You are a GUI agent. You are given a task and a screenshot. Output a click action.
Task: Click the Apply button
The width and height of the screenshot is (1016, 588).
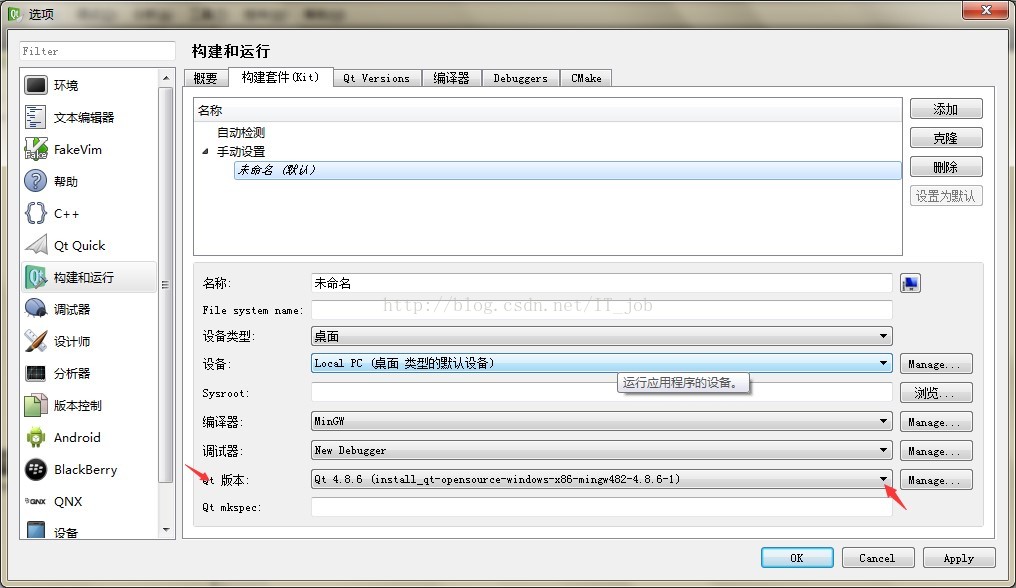tap(959, 558)
